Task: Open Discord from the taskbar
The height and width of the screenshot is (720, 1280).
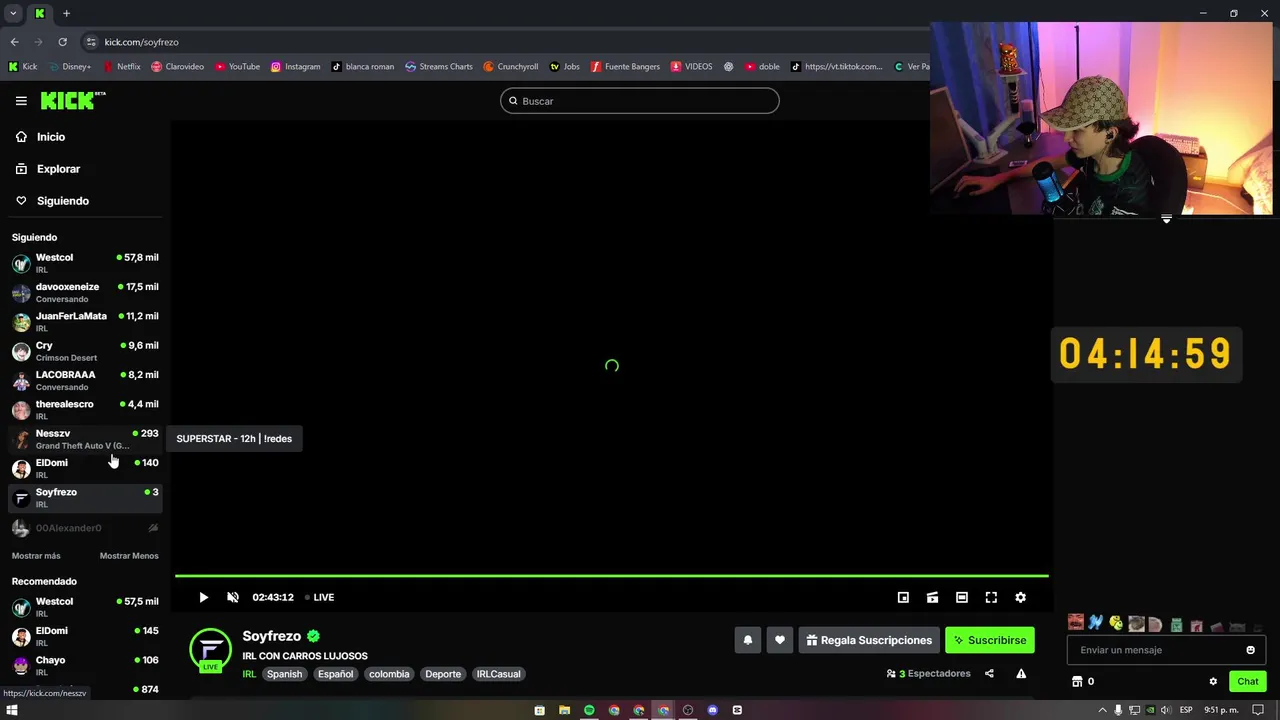Action: [x=712, y=710]
